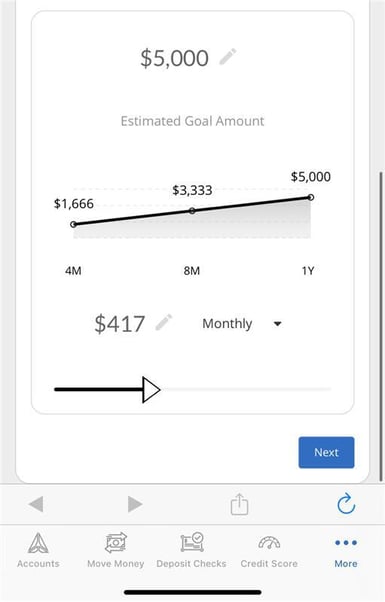Select the 8M data point on chart
The height and width of the screenshot is (602, 385).
pyautogui.click(x=192, y=210)
